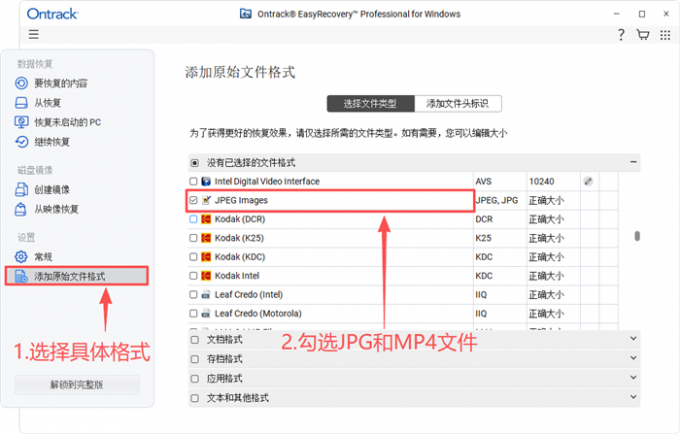The image size is (680, 434).
Task: Click the K25 extension cell
Action: [484, 238]
